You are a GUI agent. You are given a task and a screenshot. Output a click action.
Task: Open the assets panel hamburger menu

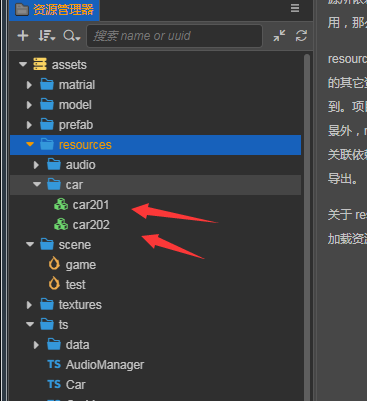295,8
